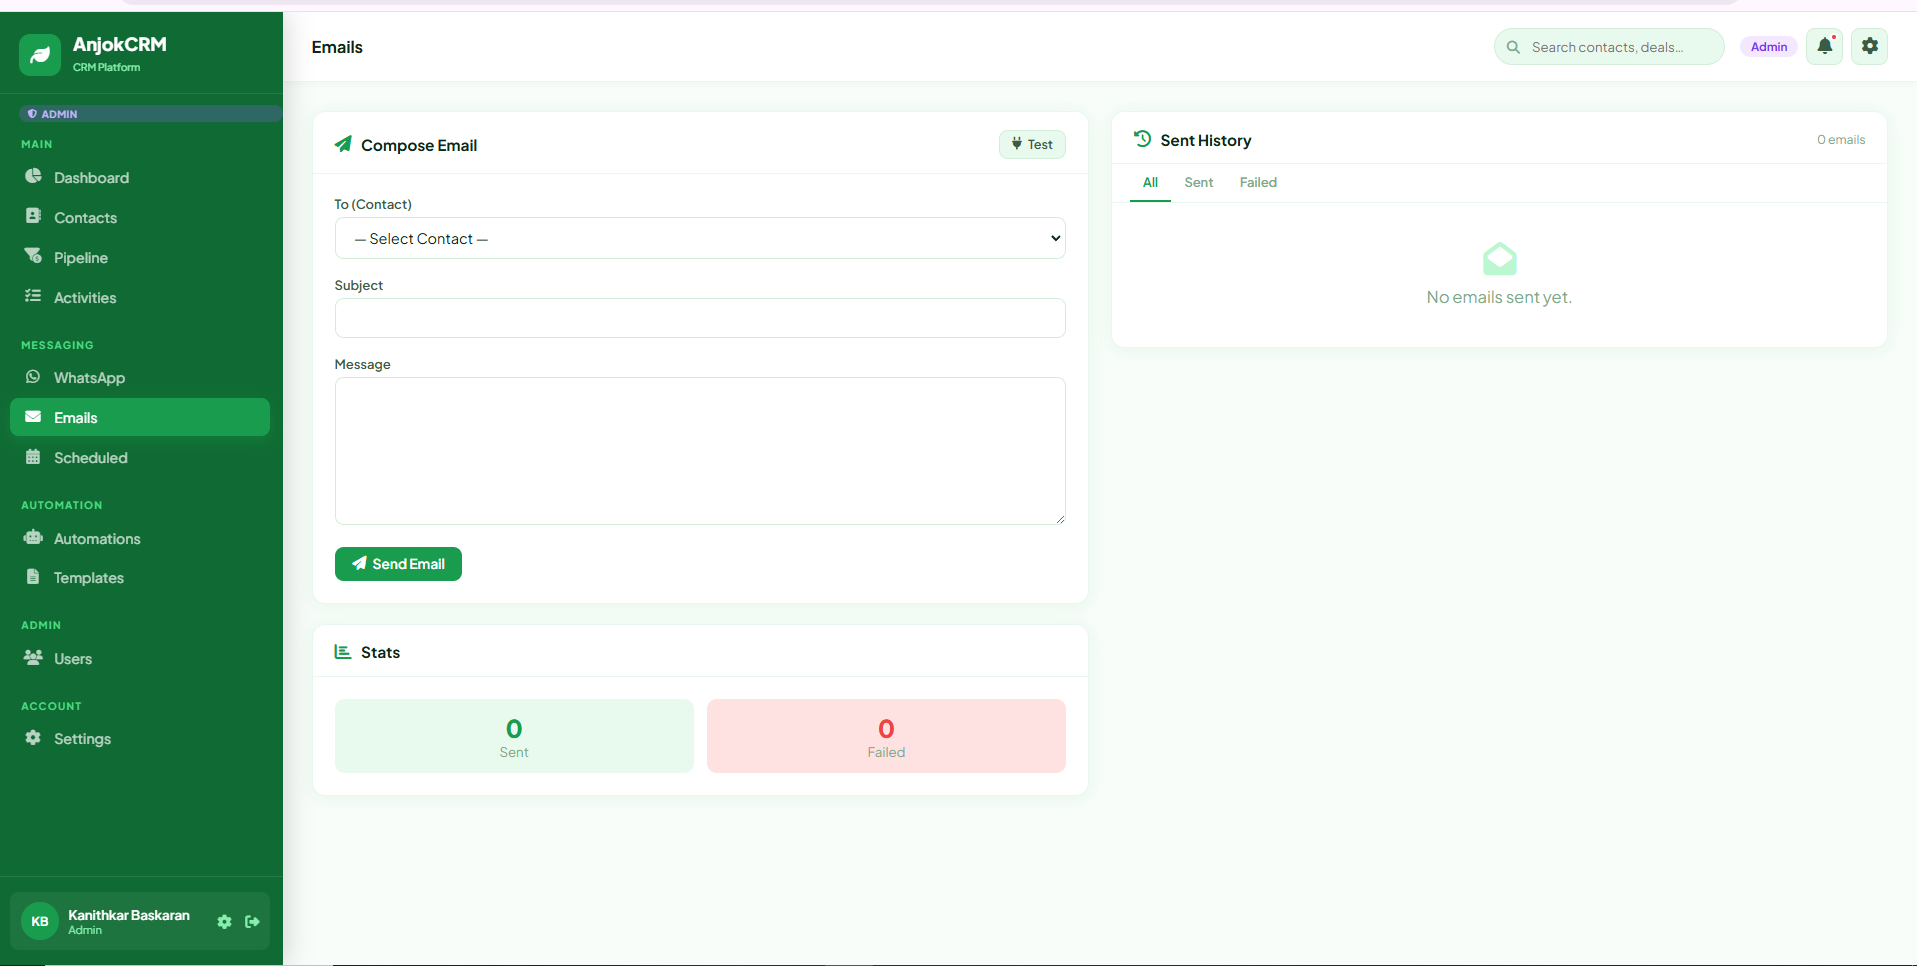The height and width of the screenshot is (966, 1917).
Task: Click the AnjokCRM leaf logo
Action: 40,55
